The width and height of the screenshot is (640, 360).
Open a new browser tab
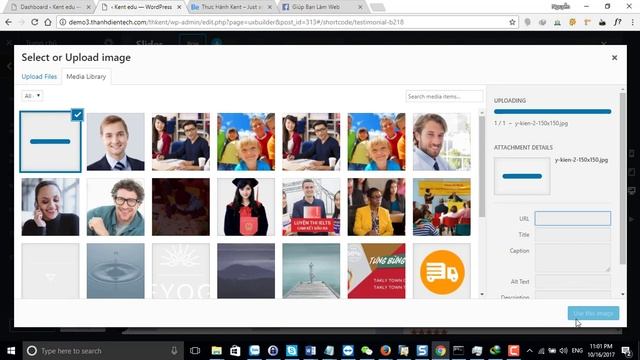(x=378, y=7)
